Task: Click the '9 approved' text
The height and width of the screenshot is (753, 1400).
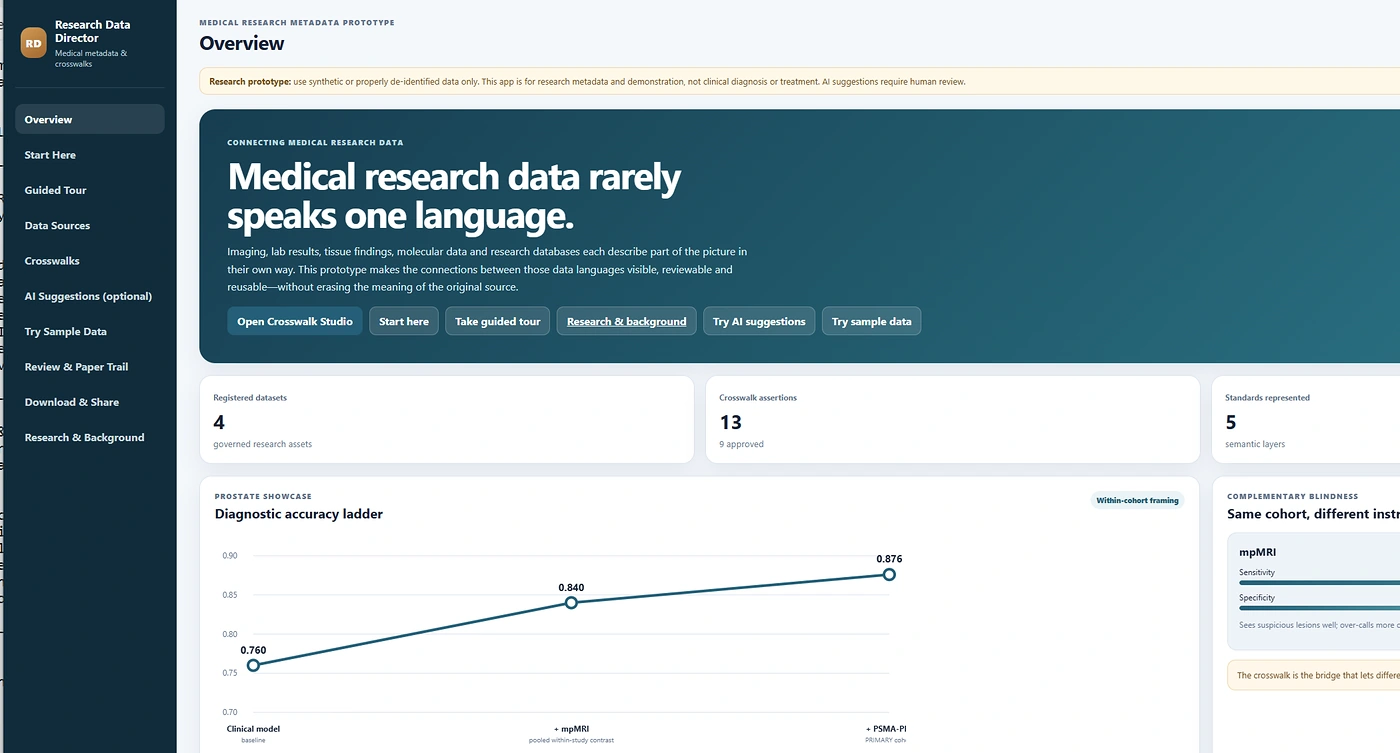Action: coord(741,444)
